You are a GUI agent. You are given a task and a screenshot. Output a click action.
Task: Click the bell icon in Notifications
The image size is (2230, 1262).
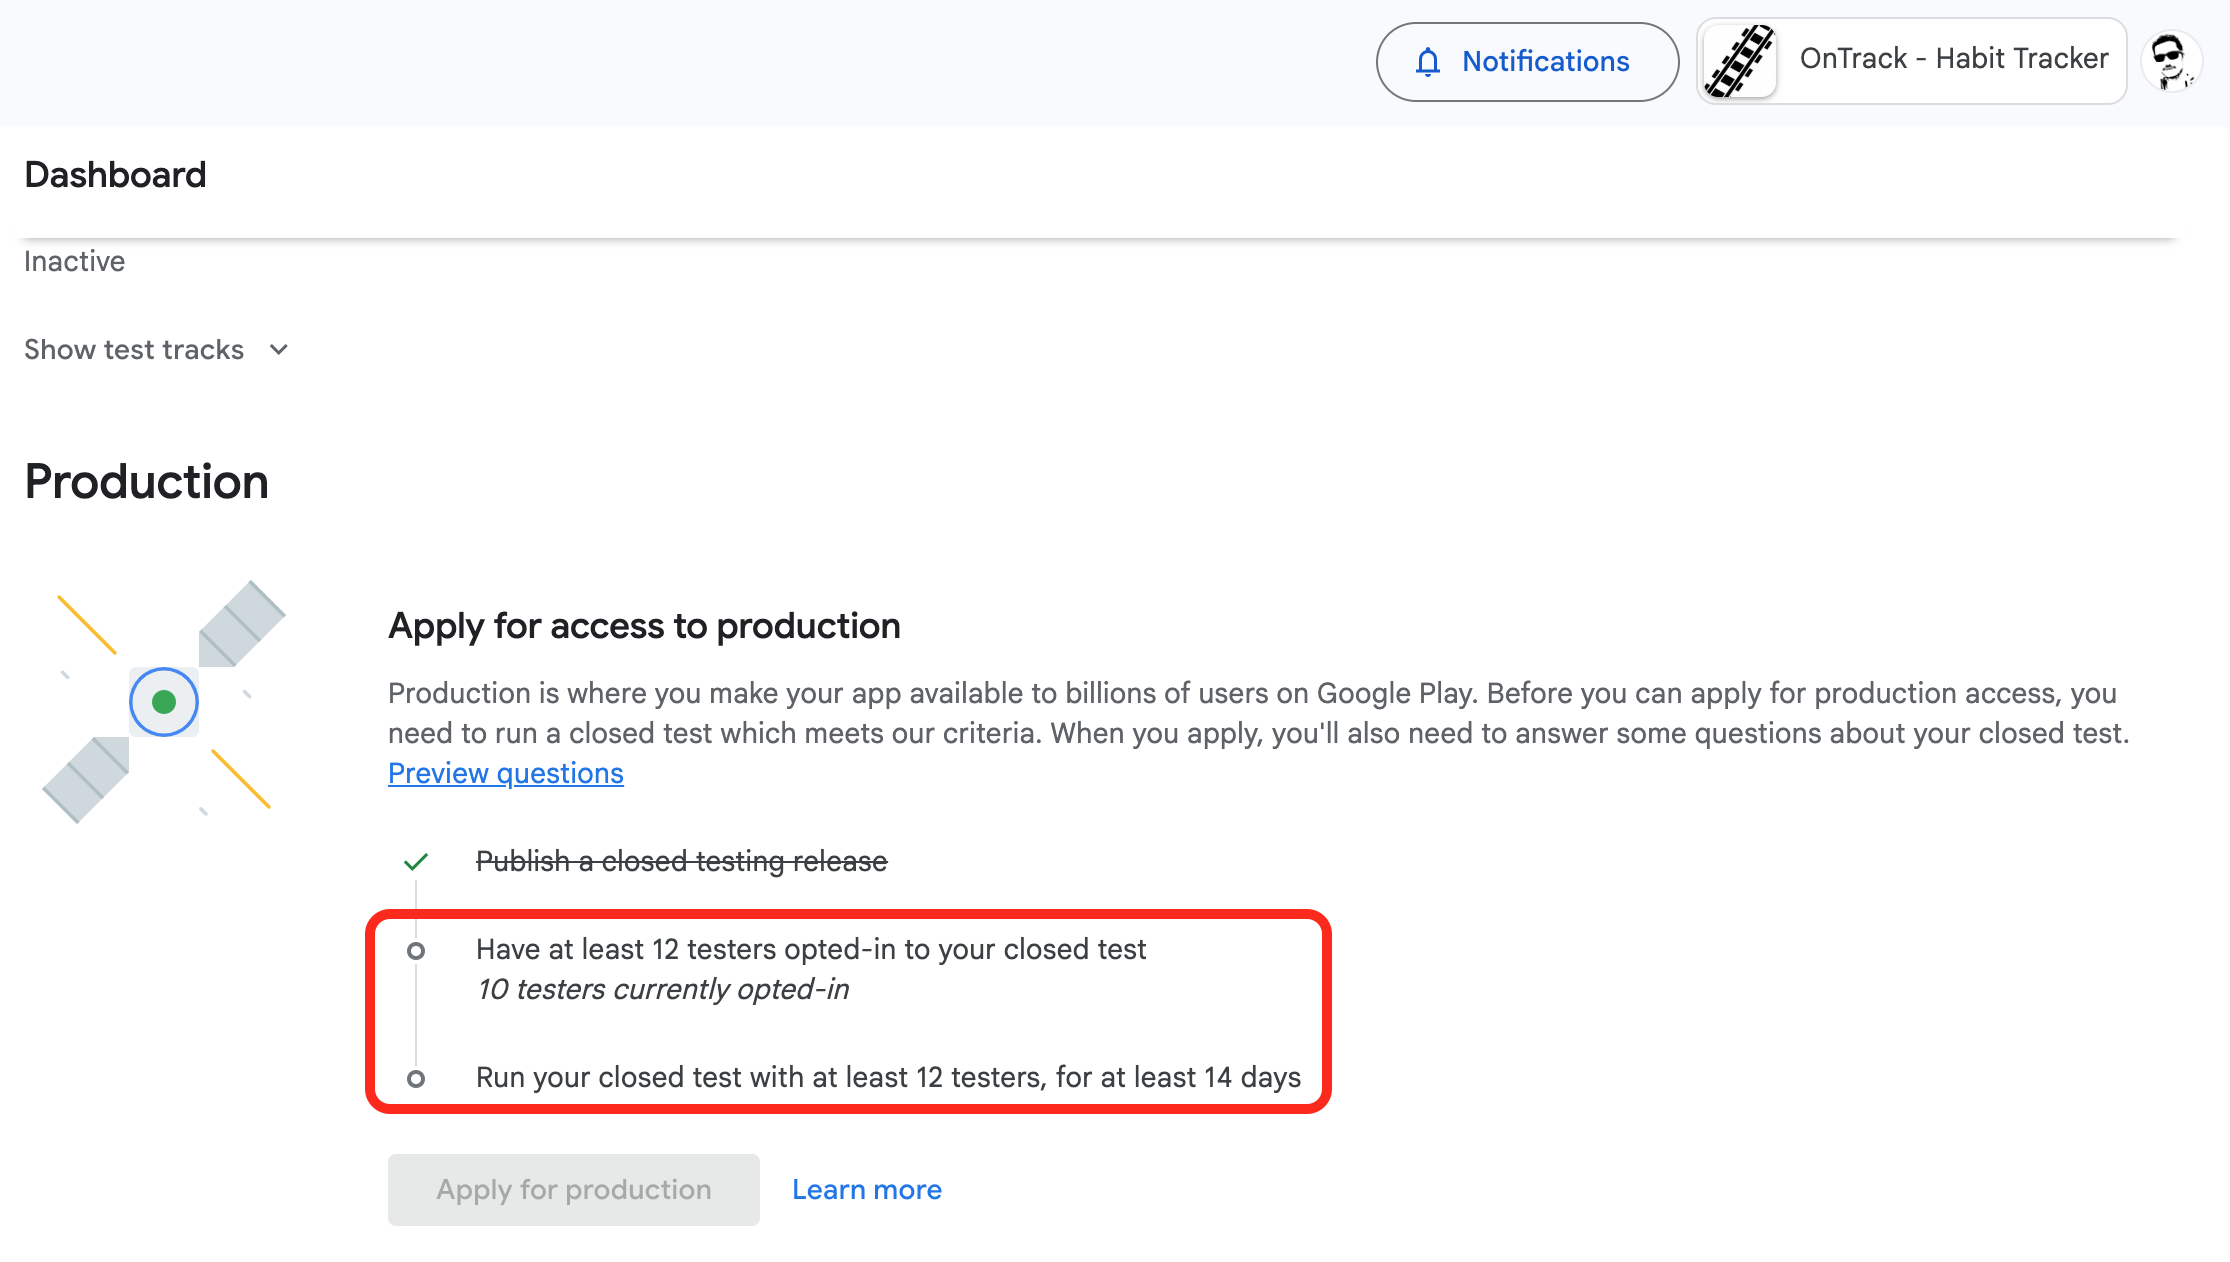[1428, 62]
